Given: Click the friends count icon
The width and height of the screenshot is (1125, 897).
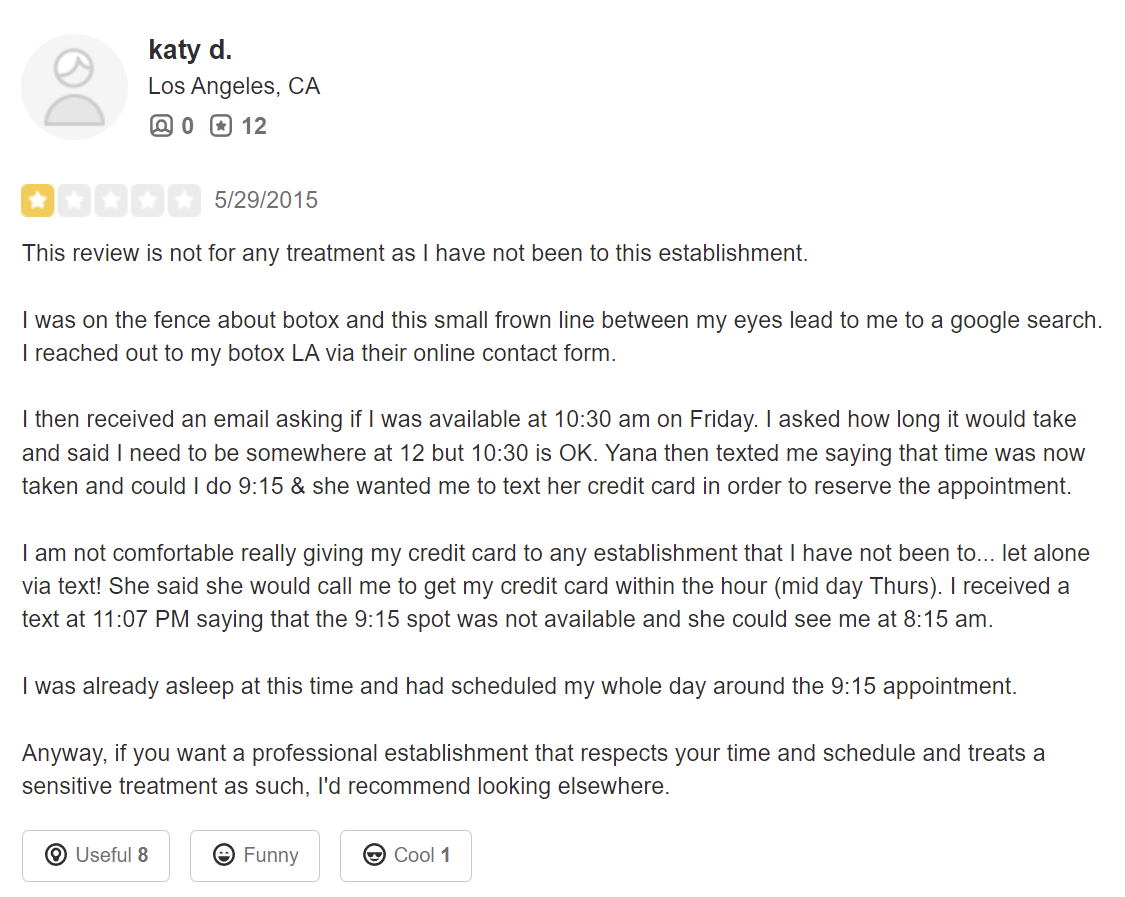Looking at the screenshot, I should [161, 126].
